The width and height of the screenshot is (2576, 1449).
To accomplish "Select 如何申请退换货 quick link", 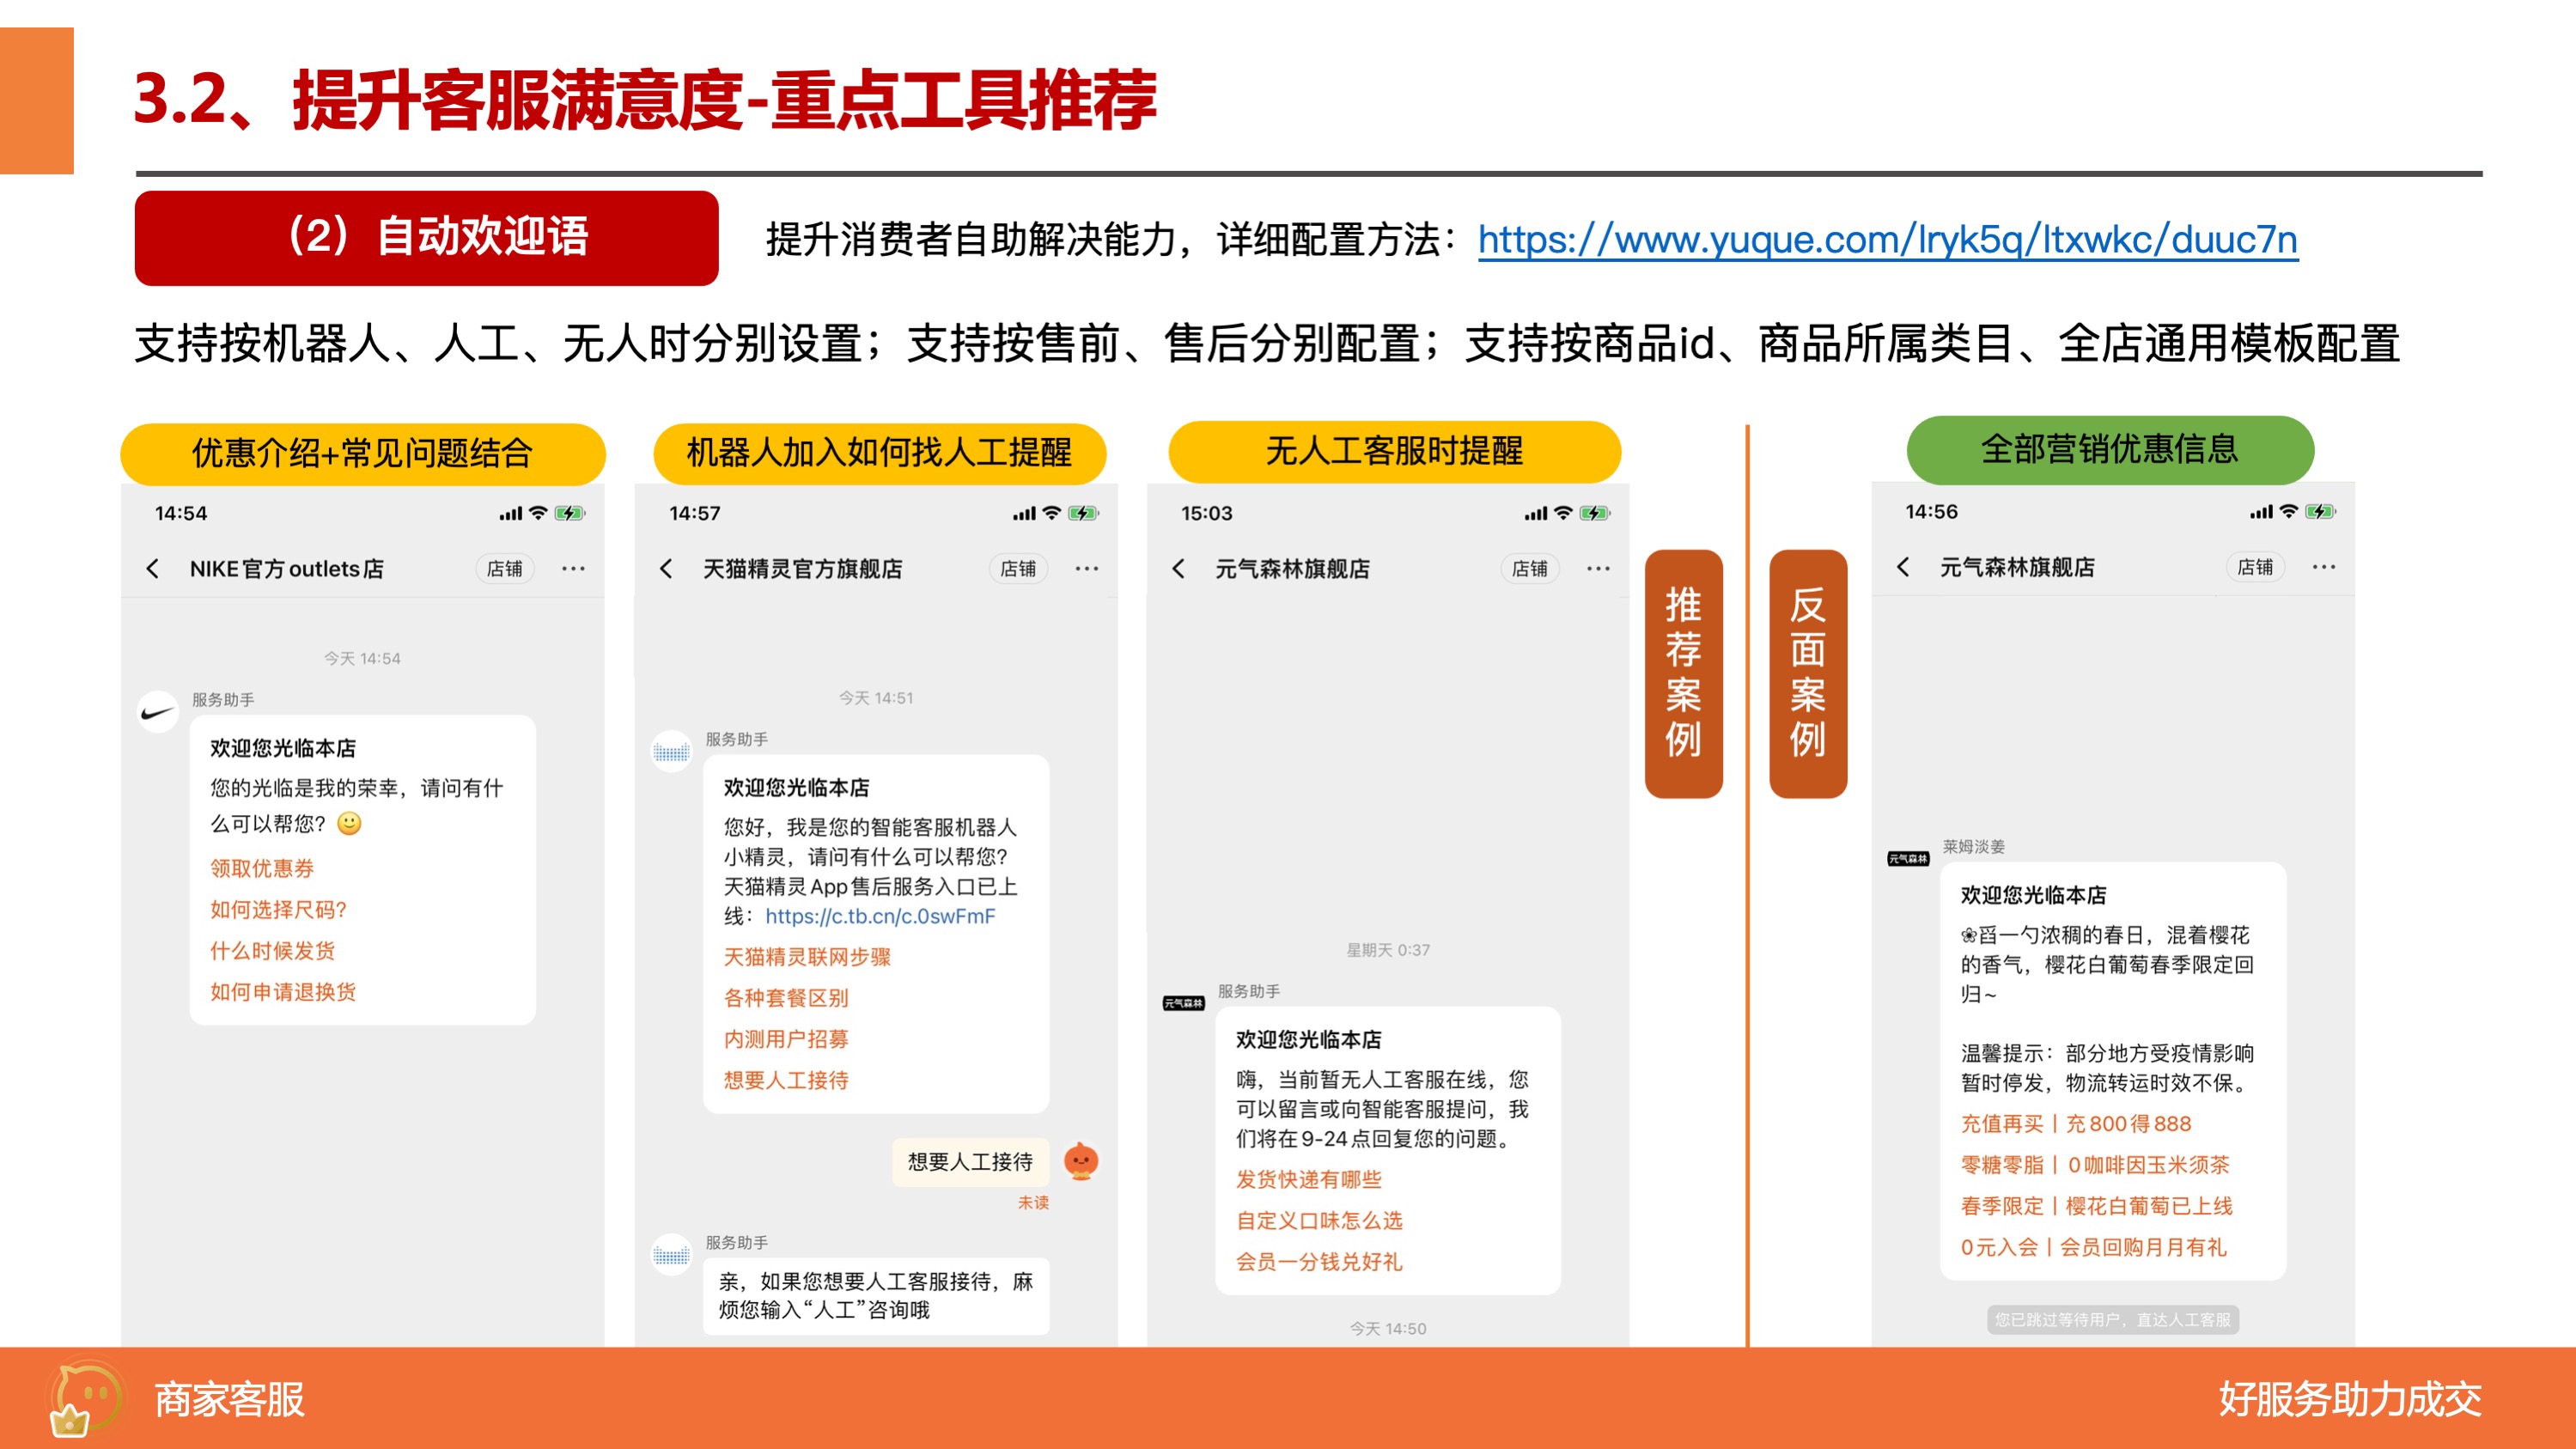I will click(x=283, y=991).
